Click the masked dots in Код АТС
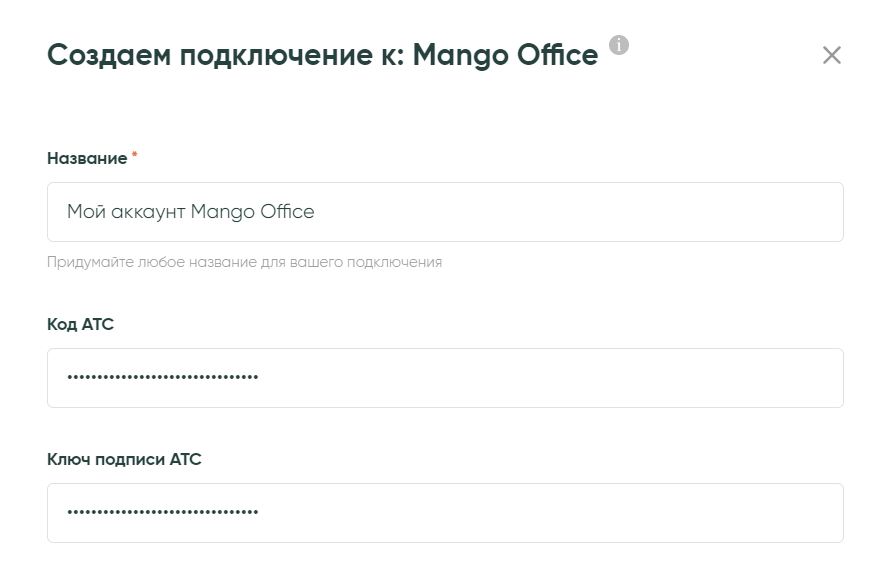Screen dimensions: 874x570 (162, 378)
